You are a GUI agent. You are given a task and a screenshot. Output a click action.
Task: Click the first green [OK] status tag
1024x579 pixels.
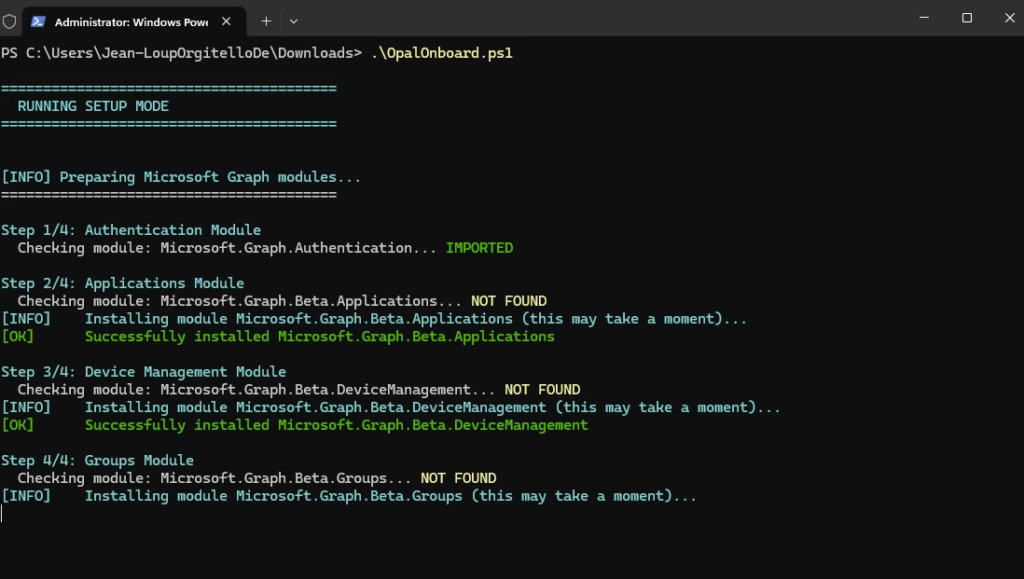(x=18, y=337)
